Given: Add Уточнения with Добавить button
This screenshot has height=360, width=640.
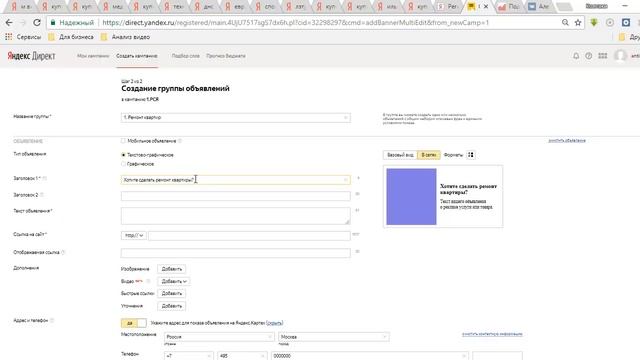Looking at the screenshot, I should tap(171, 306).
